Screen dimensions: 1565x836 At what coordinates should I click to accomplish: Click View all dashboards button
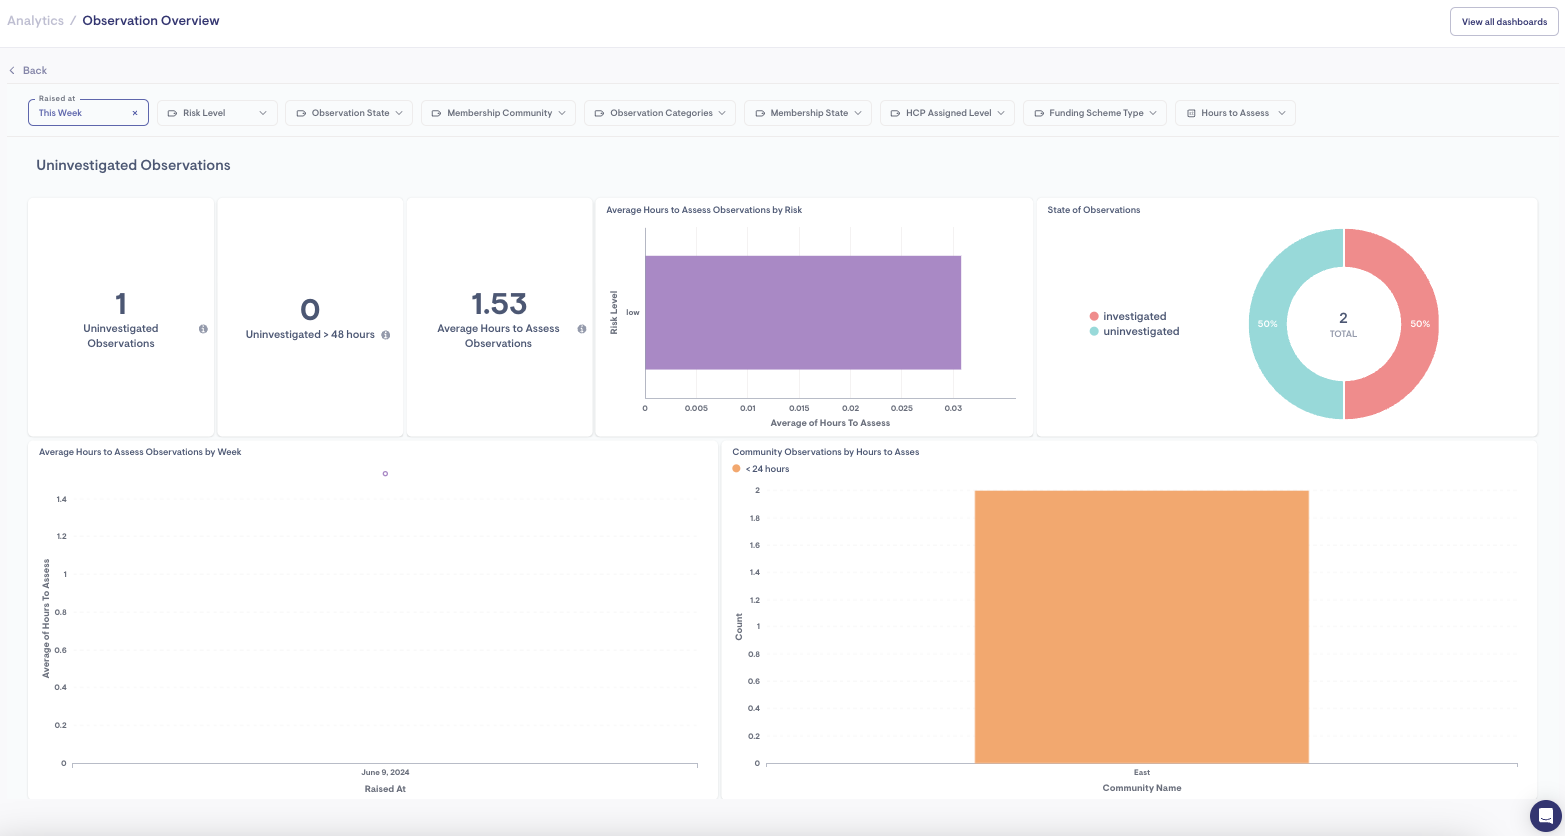point(1503,22)
